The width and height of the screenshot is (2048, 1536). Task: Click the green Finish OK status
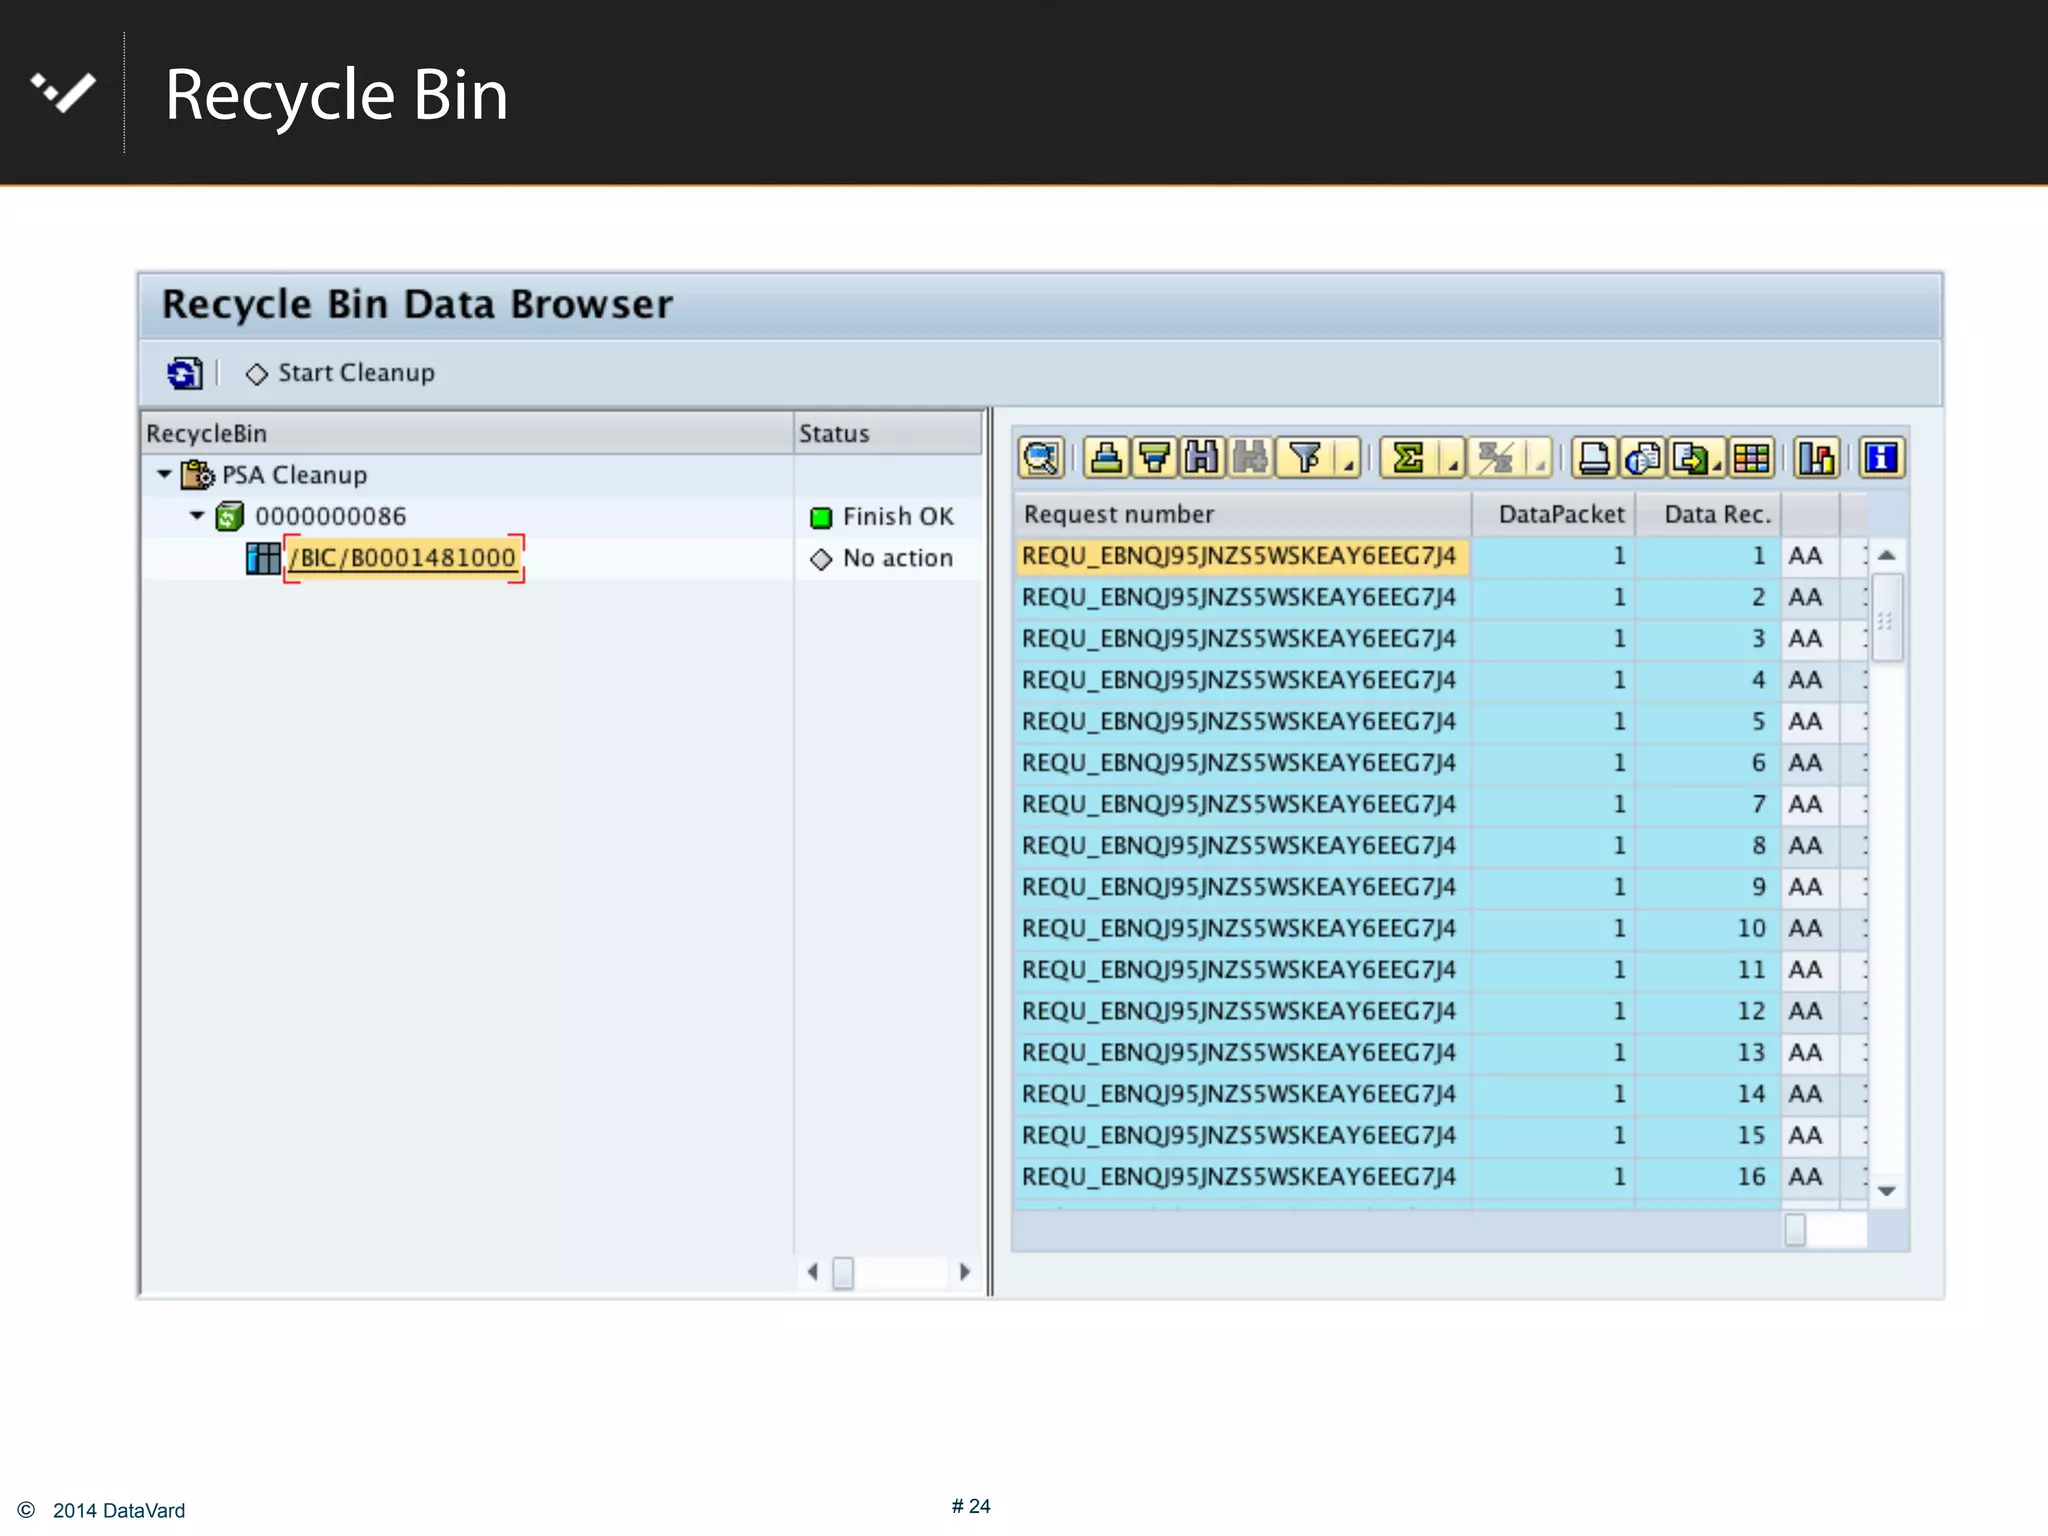tap(882, 517)
